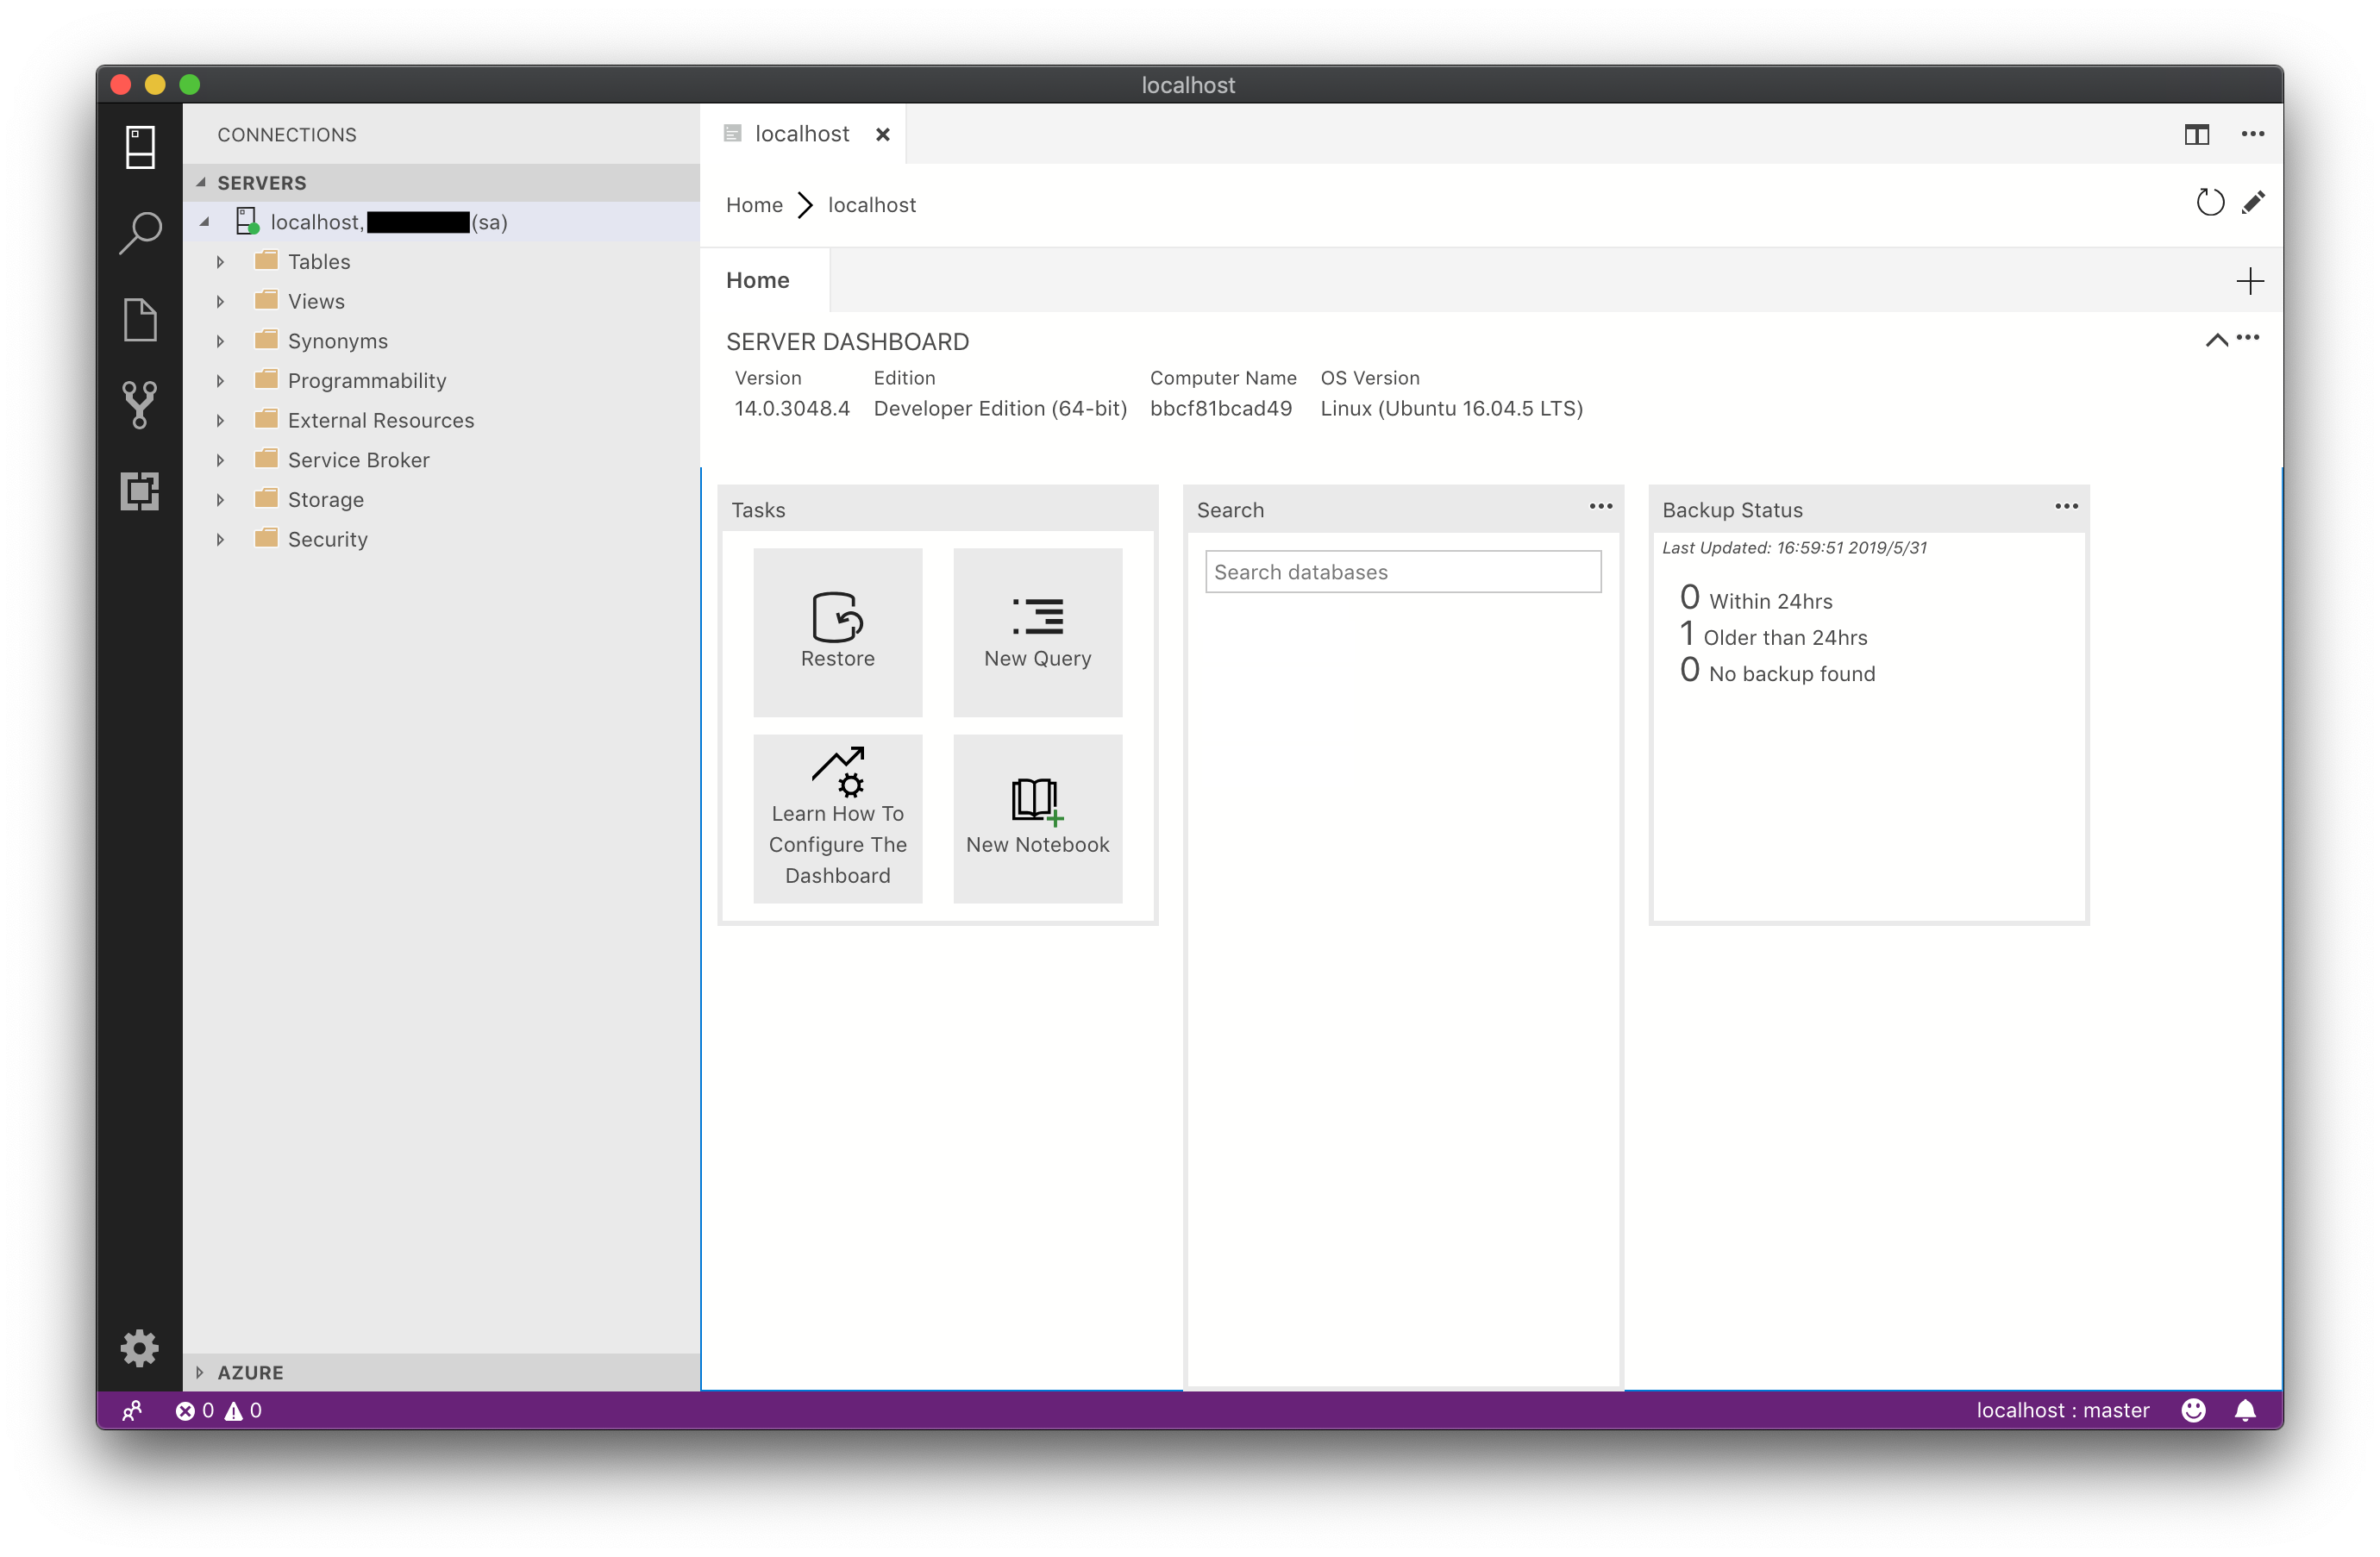The width and height of the screenshot is (2380, 1557).
Task: Click the 'Last Updated' timestamp text
Action: point(1794,547)
